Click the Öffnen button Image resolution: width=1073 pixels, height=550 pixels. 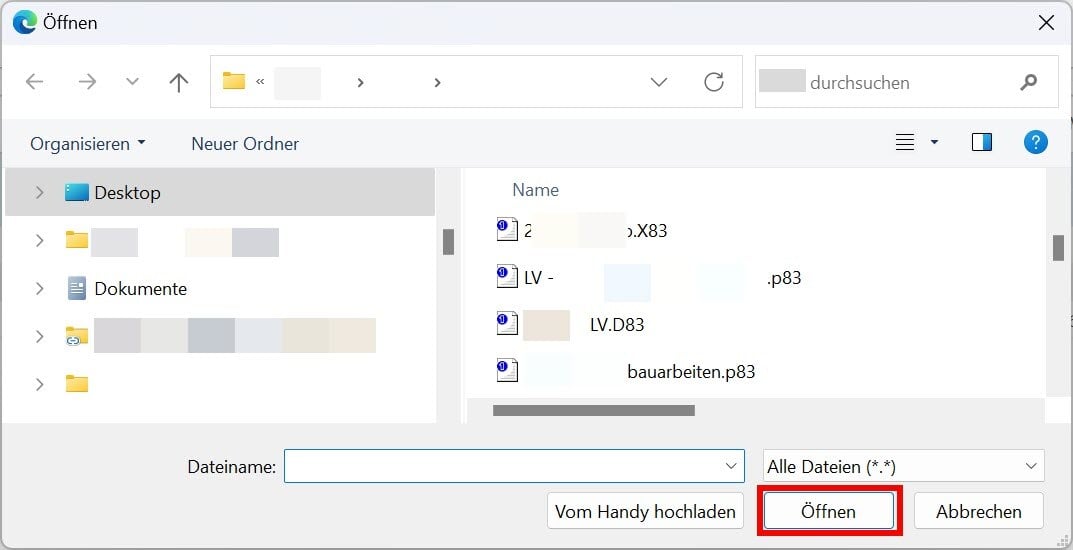[x=828, y=511]
